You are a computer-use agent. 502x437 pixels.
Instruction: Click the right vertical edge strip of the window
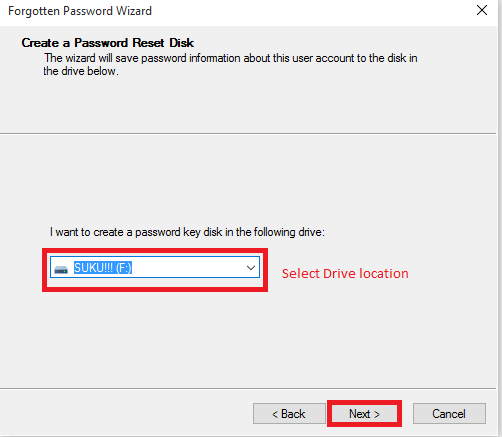tap(499, 218)
